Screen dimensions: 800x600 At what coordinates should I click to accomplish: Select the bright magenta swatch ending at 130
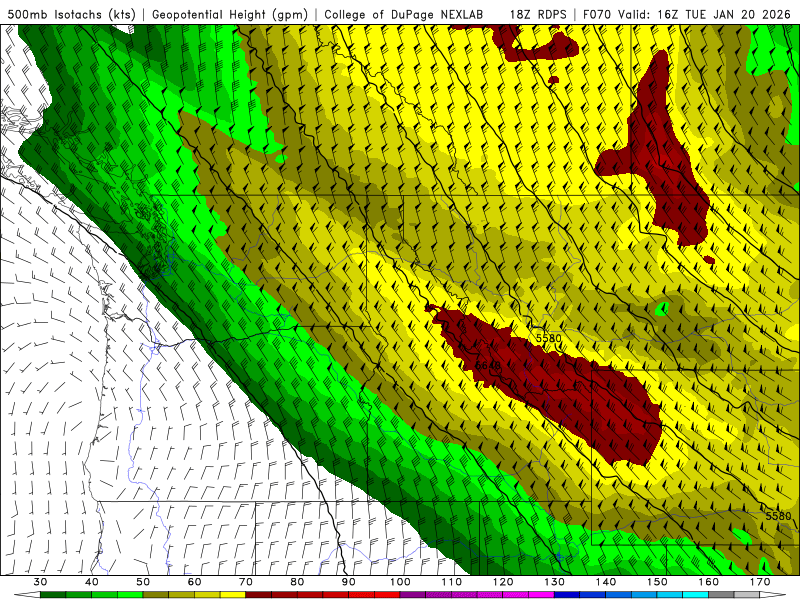[x=541, y=594]
